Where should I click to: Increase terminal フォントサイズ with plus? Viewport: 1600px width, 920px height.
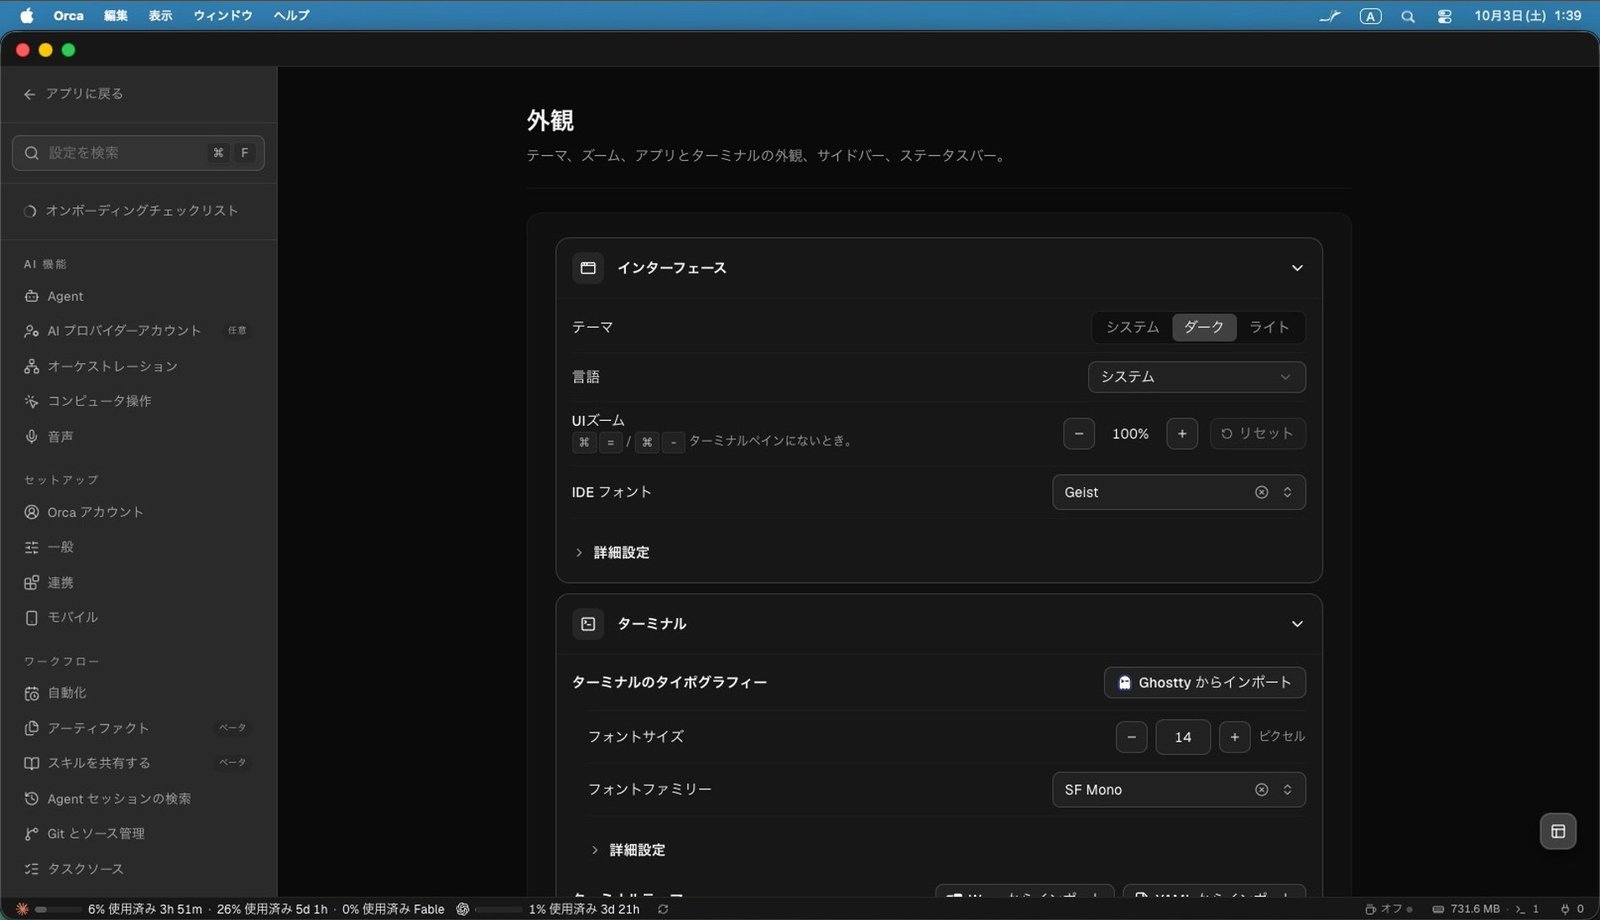[1235, 737]
